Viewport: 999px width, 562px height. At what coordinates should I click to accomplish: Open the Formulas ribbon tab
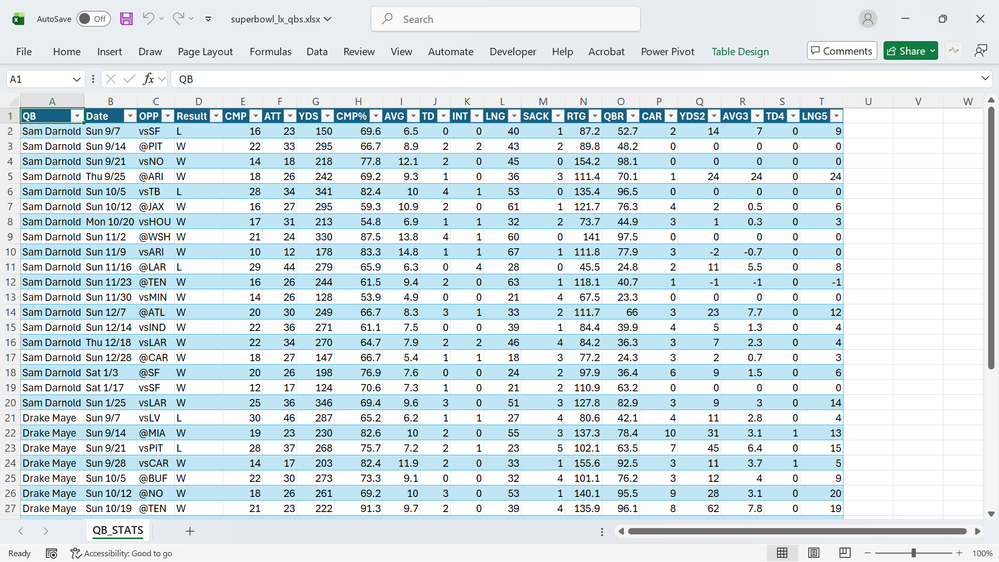click(270, 52)
